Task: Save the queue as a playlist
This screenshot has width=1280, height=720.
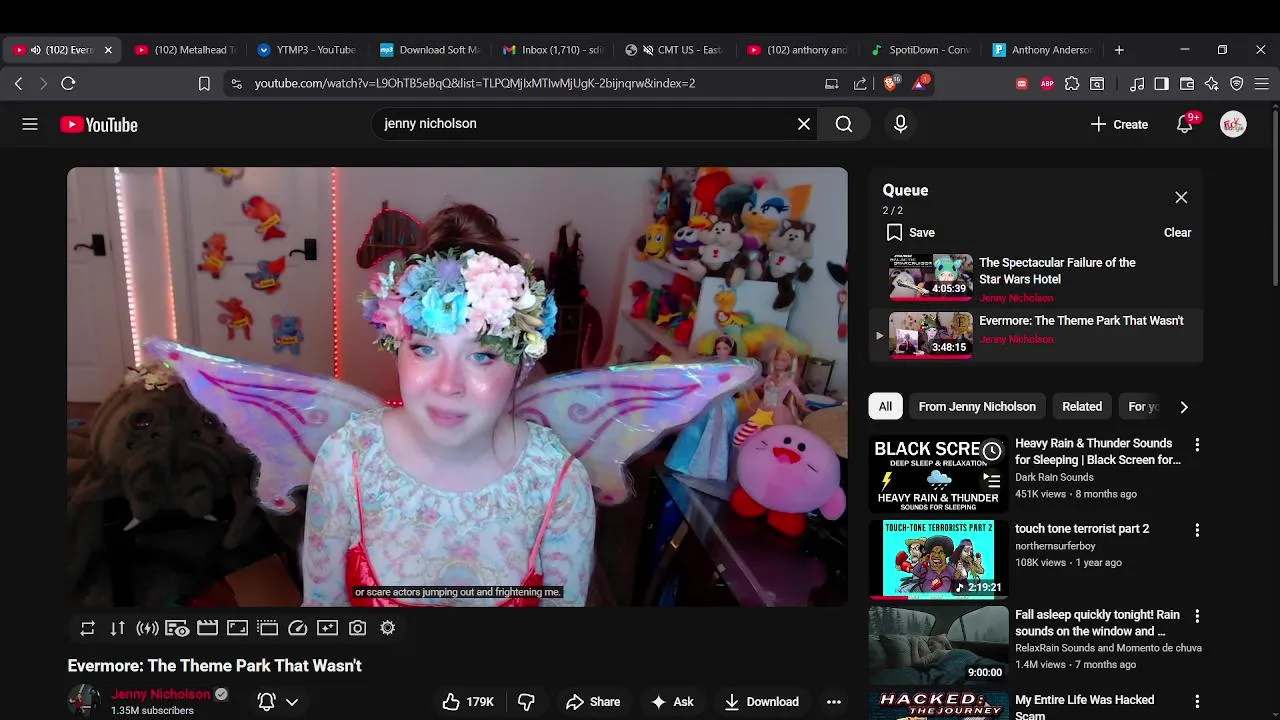Action: 910,233
